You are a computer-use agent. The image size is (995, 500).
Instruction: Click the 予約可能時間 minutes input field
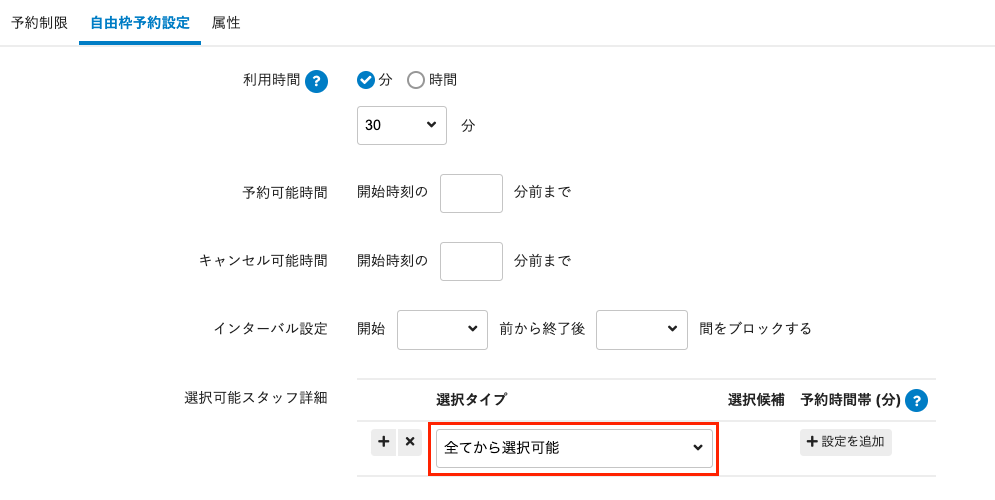(x=471, y=193)
